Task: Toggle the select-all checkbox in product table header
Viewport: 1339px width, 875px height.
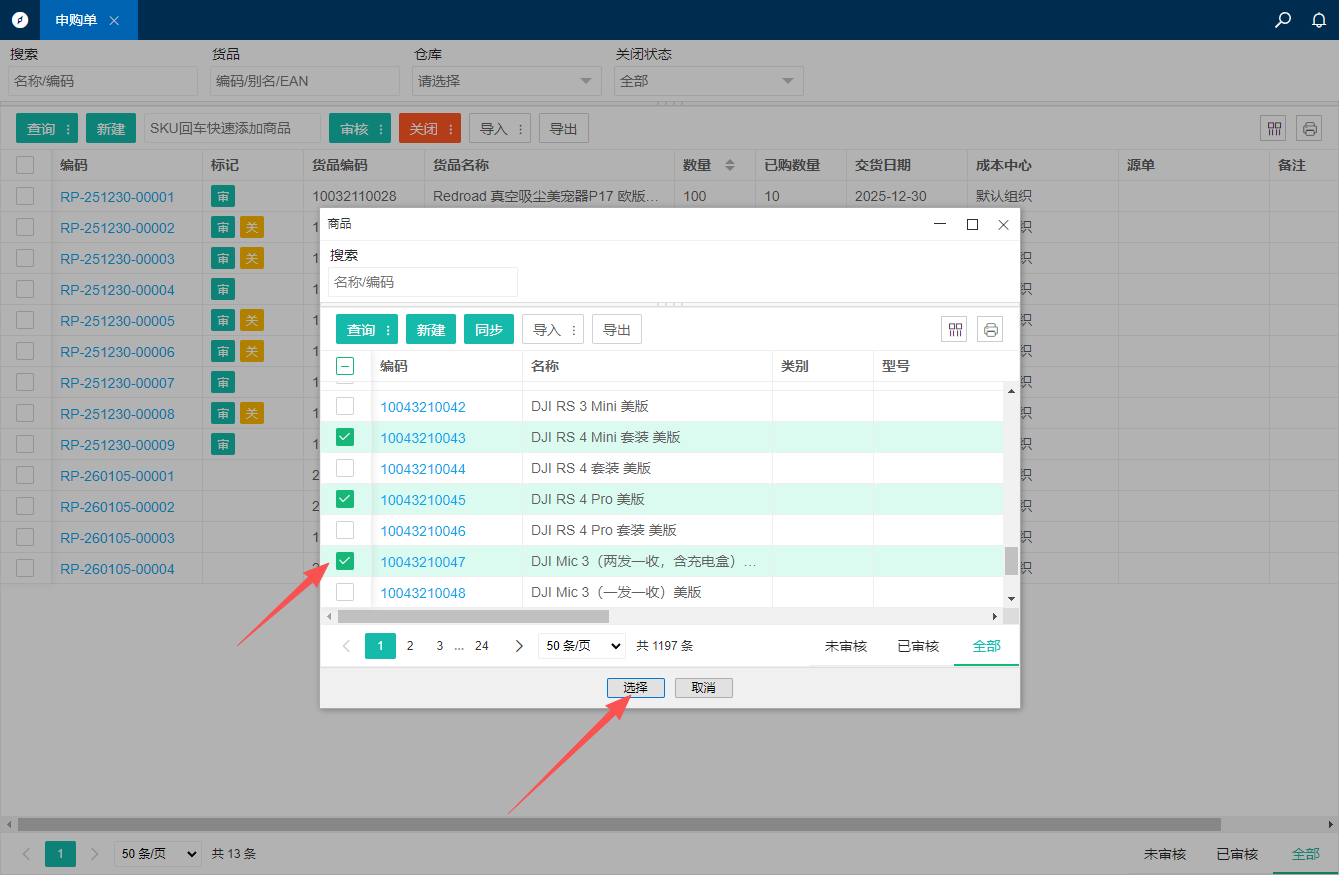Action: coord(345,366)
